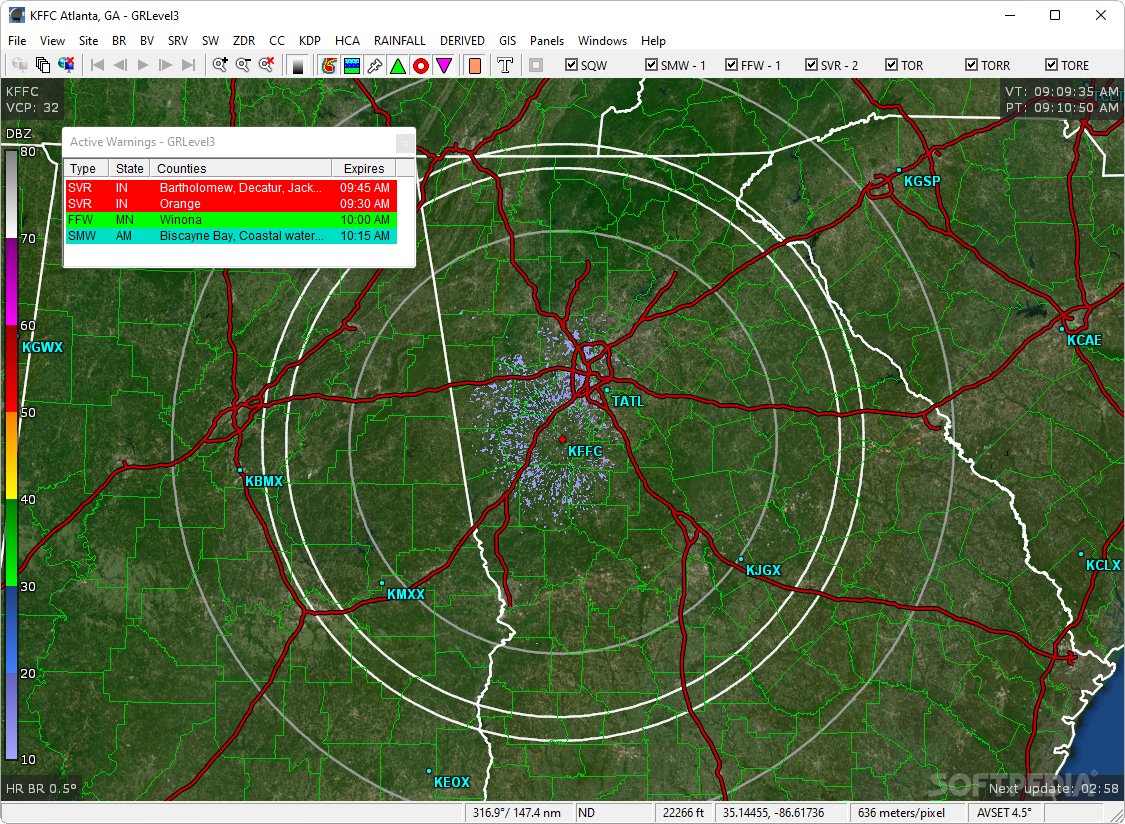Screen dimensions: 1125x824
Task: Sort warnings by Counties column header
Action: tap(241, 169)
